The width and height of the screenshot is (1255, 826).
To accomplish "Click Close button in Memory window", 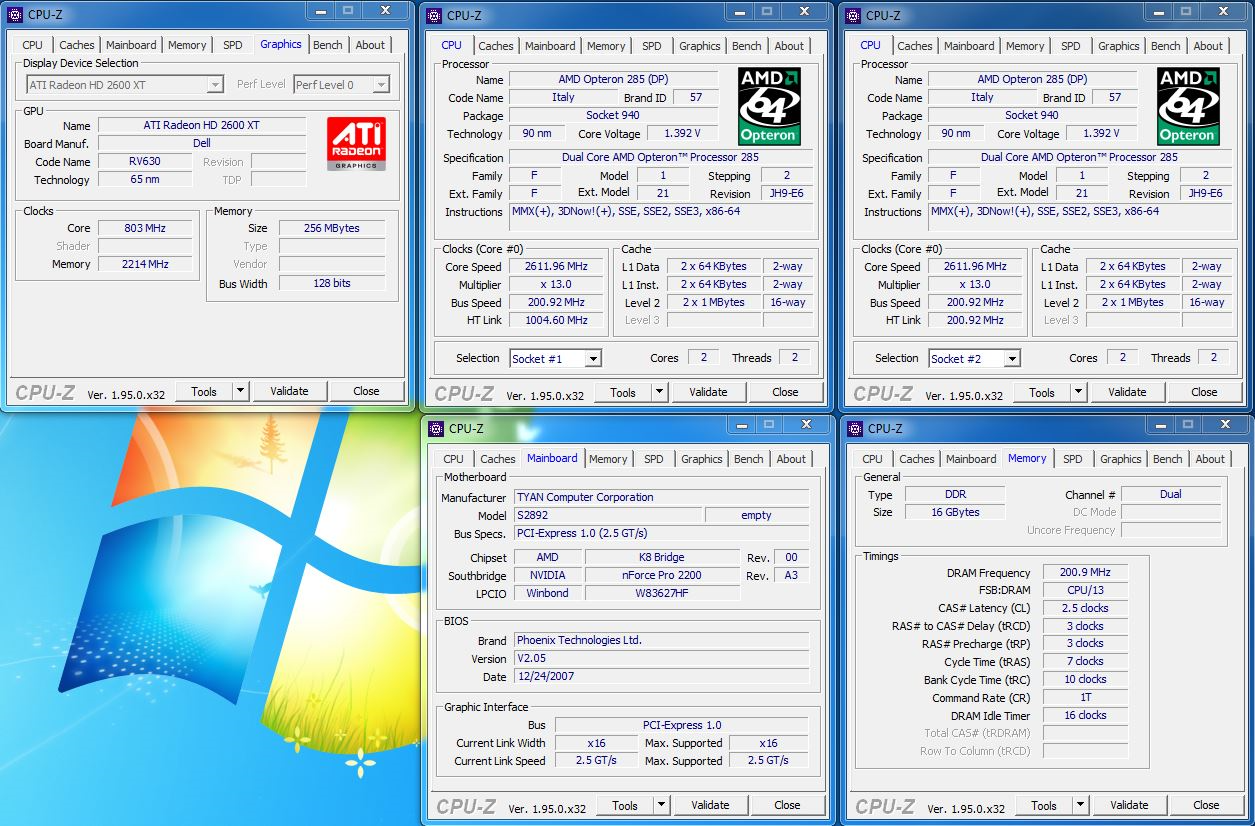I will (1206, 805).
